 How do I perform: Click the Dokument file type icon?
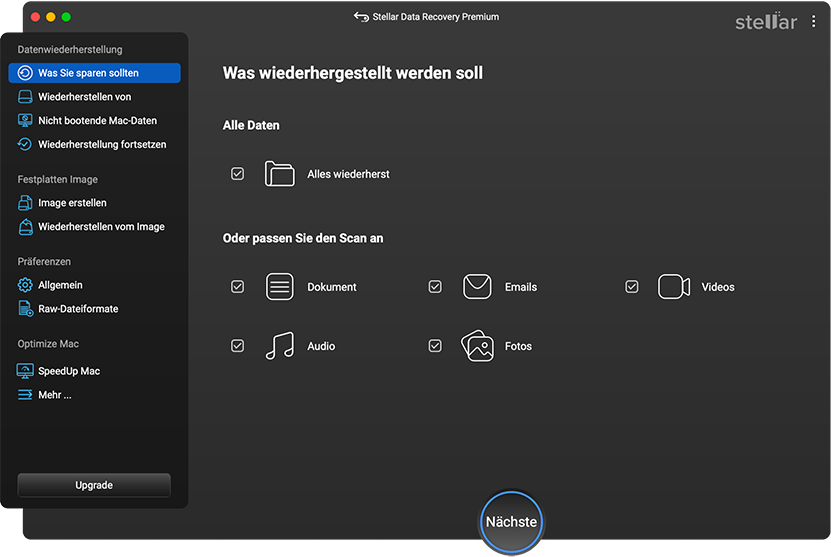pyautogui.click(x=279, y=287)
